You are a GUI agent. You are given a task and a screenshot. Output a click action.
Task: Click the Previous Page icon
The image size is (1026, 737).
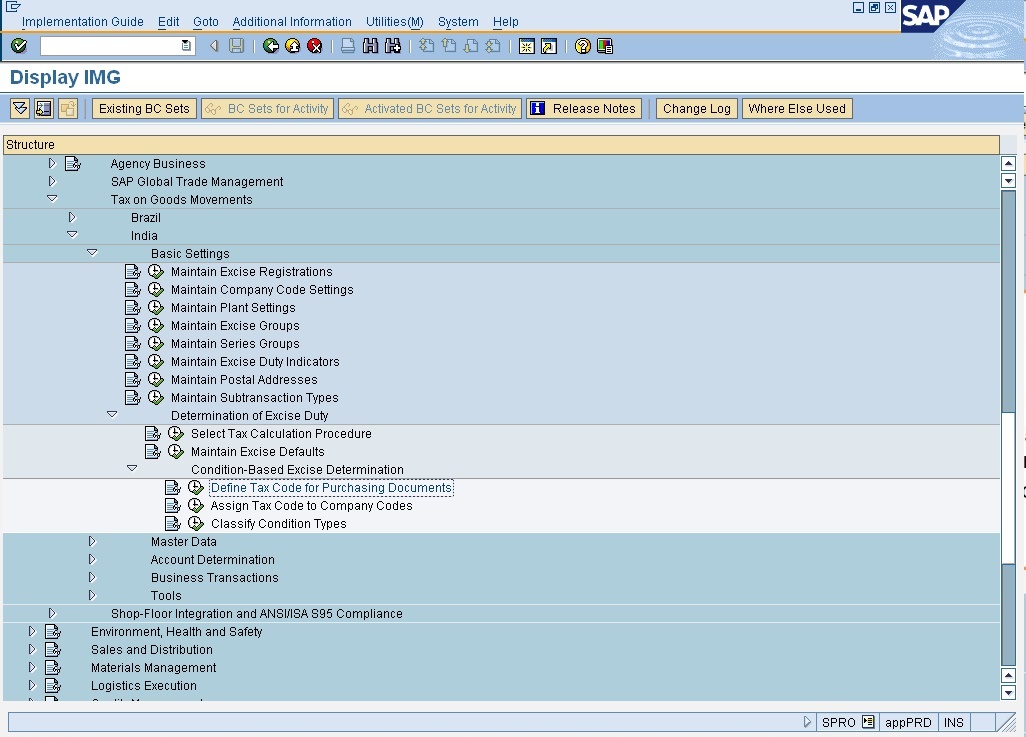(449, 46)
